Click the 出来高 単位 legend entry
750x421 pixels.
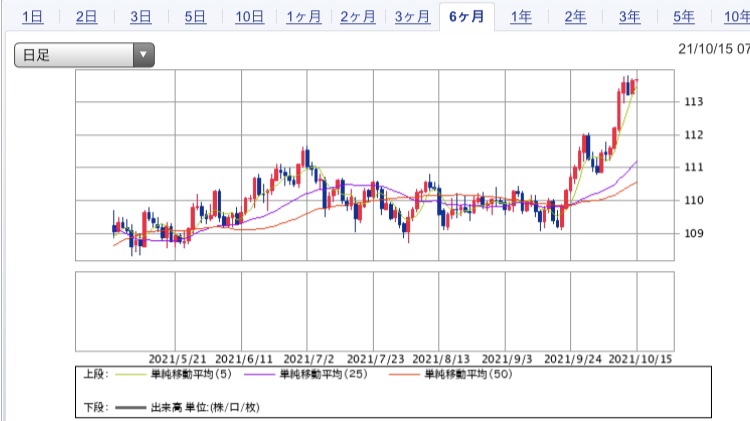pyautogui.click(x=205, y=408)
